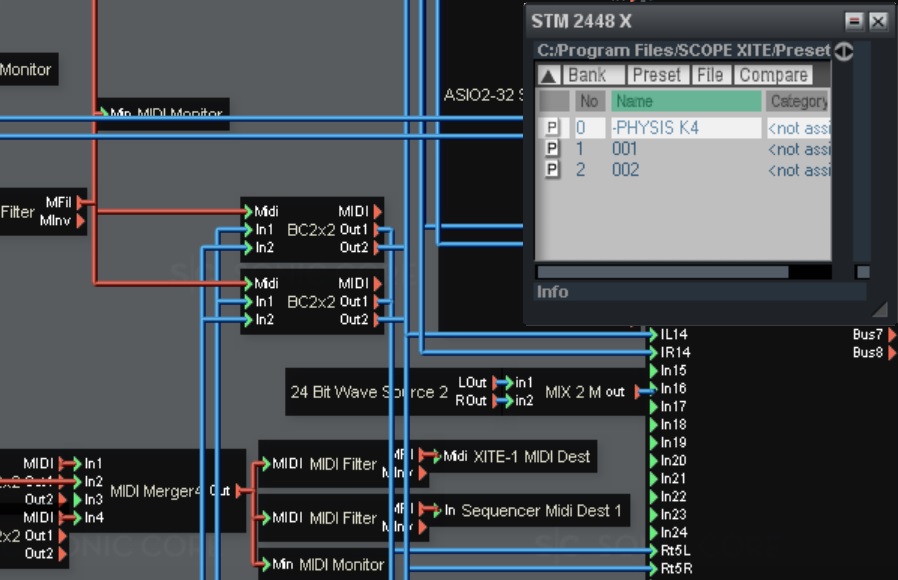Click the out pad of MIX 2 M
The height and width of the screenshot is (580, 898).
(x=637, y=392)
